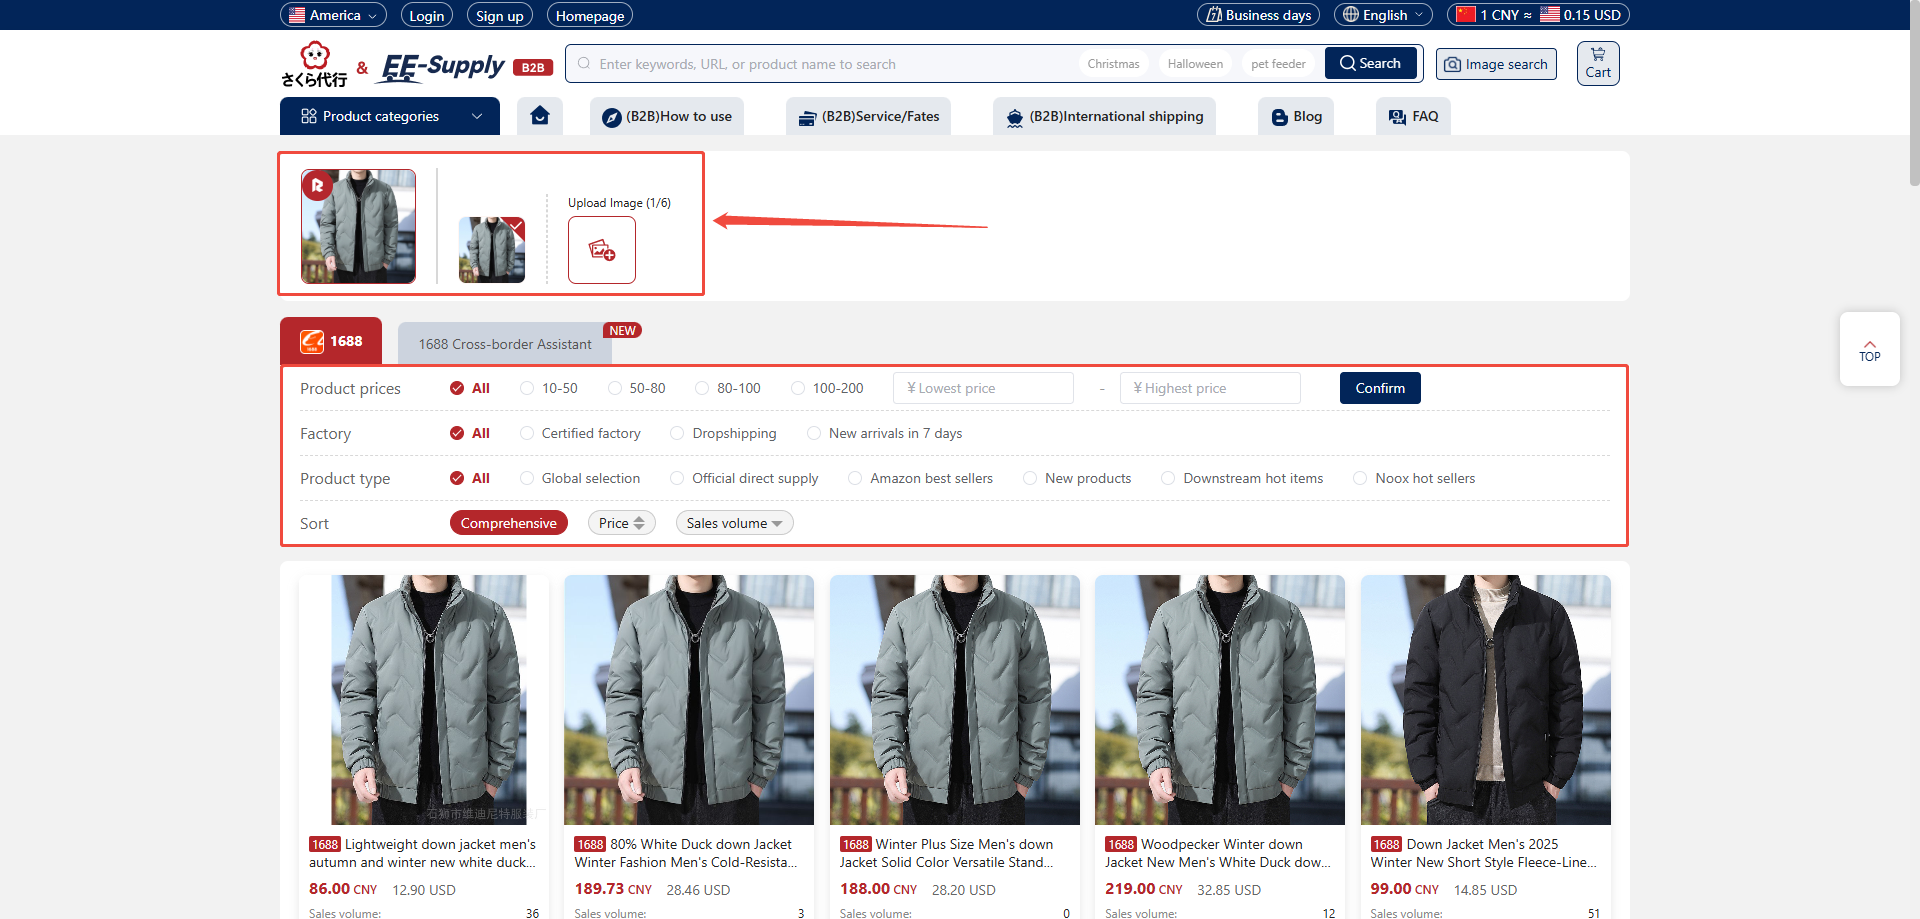Image resolution: width=1920 pixels, height=919 pixels.
Task: Choose the Certified factory option
Action: (580, 433)
